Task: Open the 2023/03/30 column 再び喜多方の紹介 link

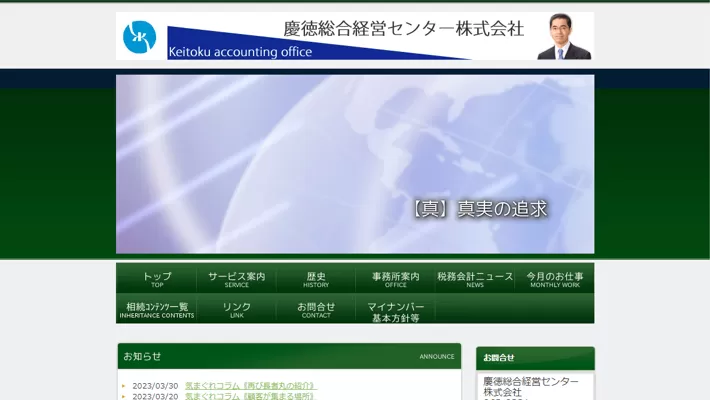Action: pyautogui.click(x=250, y=385)
